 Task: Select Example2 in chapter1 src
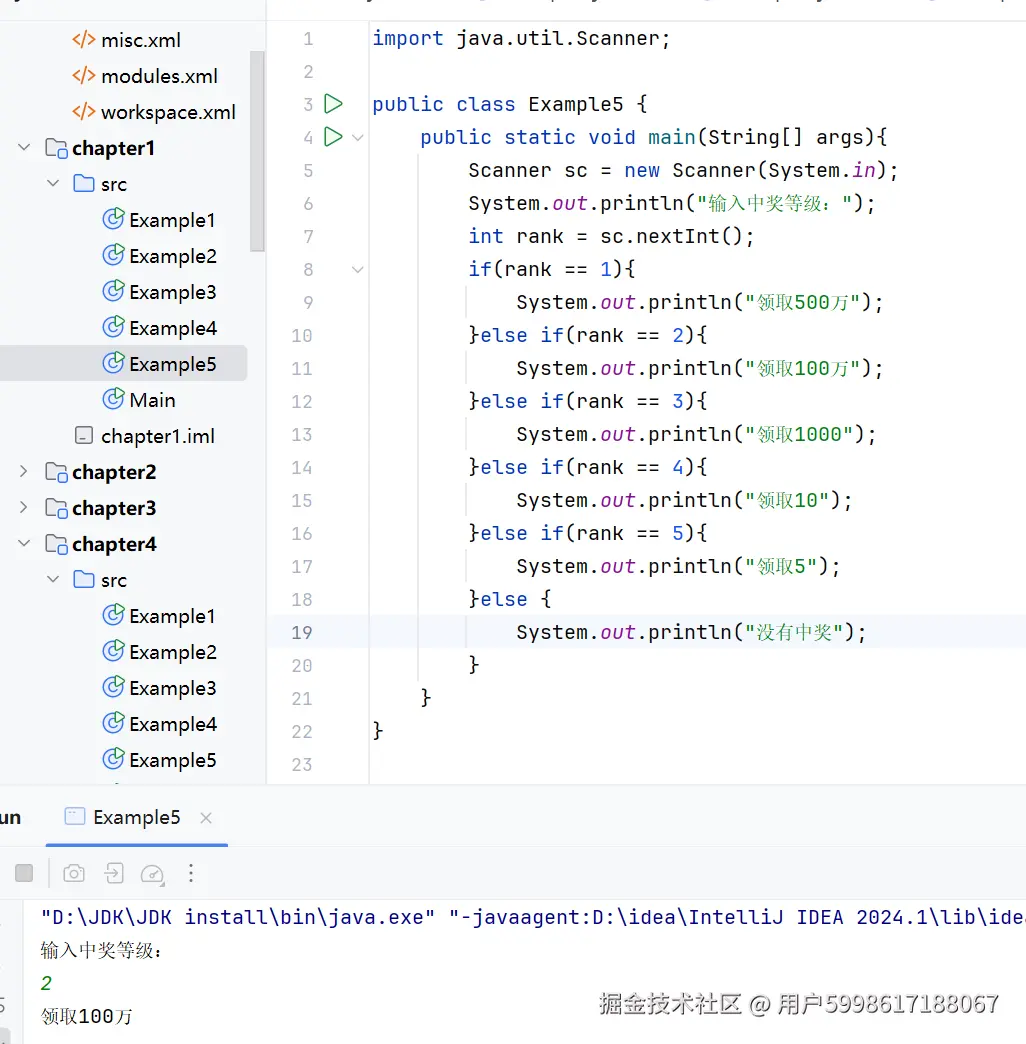160,256
